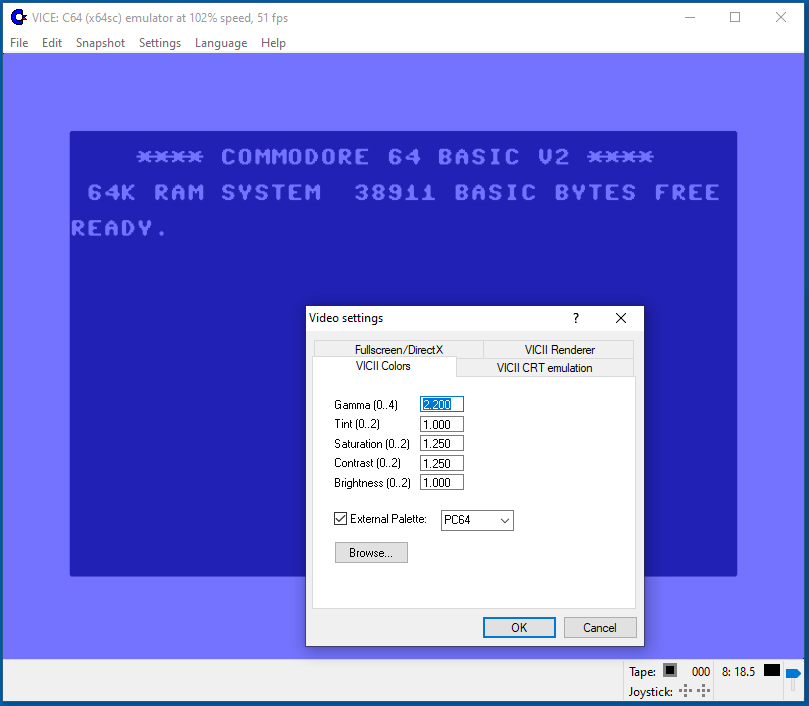This screenshot has width=809, height=706.
Task: Open the Help menu
Action: click(273, 43)
